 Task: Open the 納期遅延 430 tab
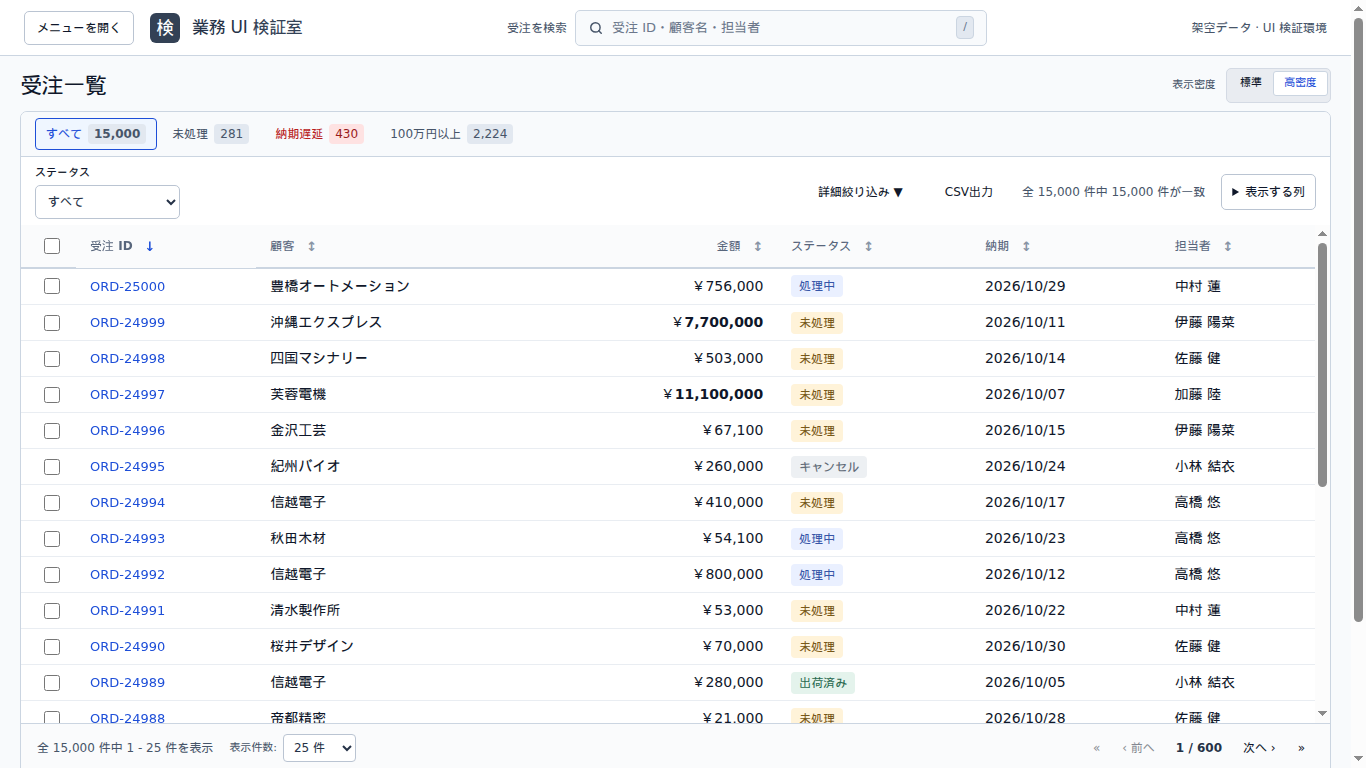(319, 134)
